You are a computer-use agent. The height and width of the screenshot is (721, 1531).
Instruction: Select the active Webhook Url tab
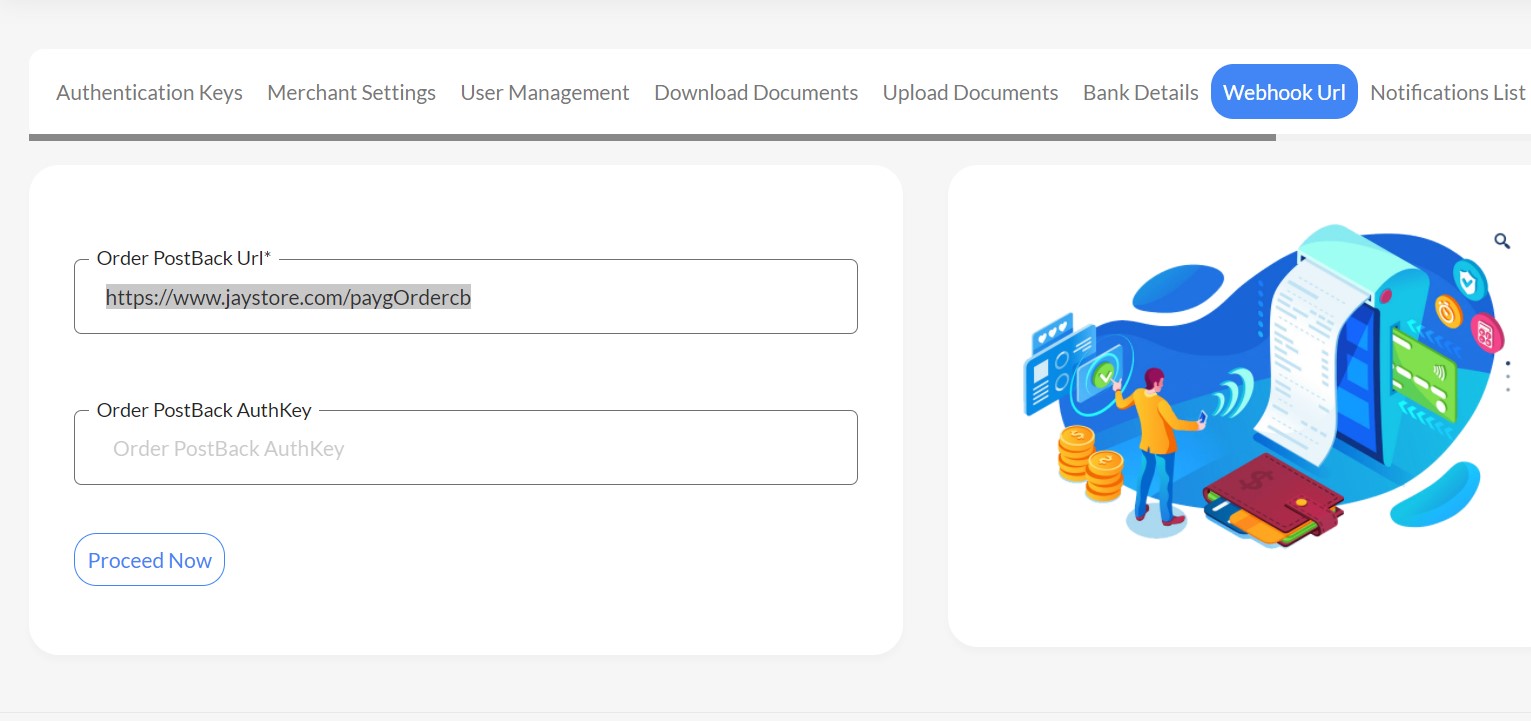(1283, 92)
